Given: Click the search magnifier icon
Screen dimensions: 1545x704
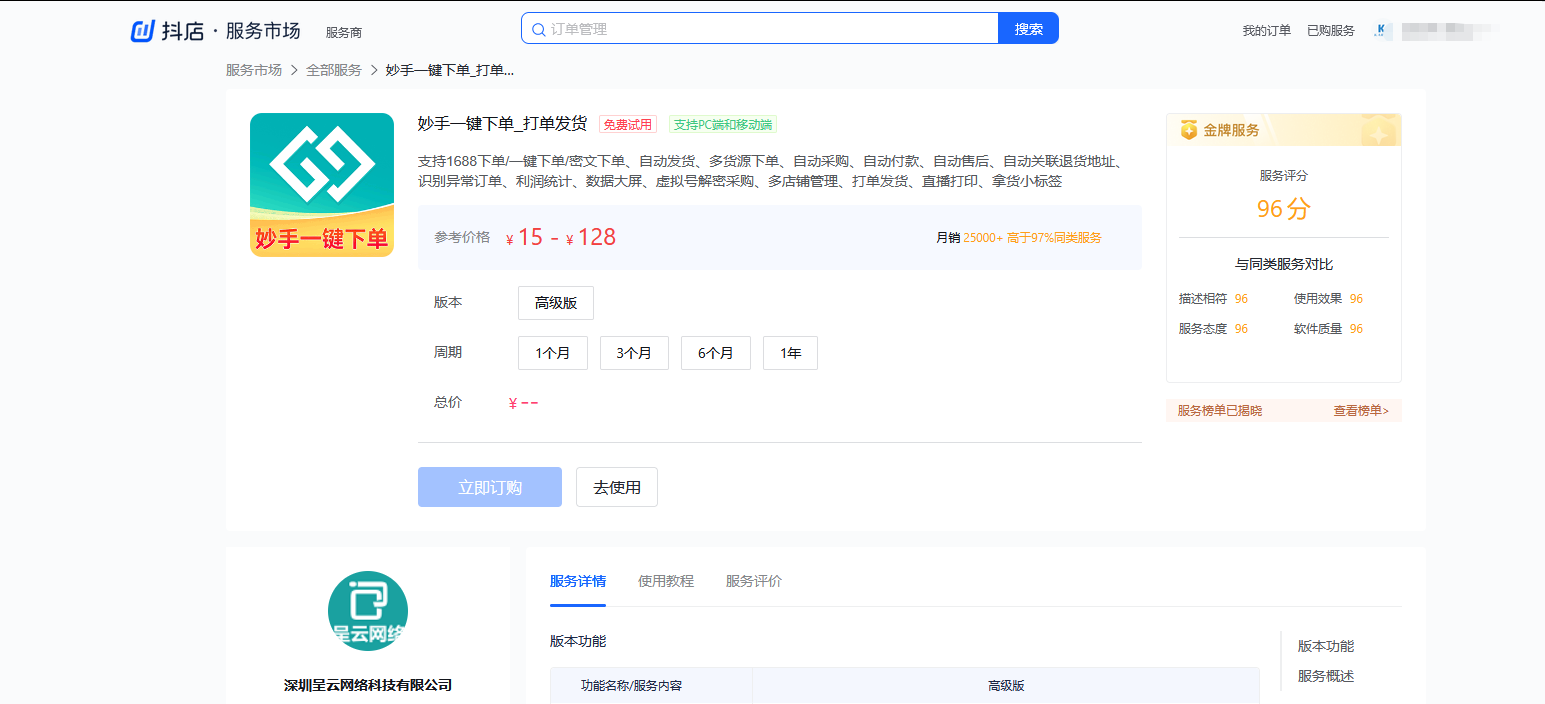Looking at the screenshot, I should 539,30.
